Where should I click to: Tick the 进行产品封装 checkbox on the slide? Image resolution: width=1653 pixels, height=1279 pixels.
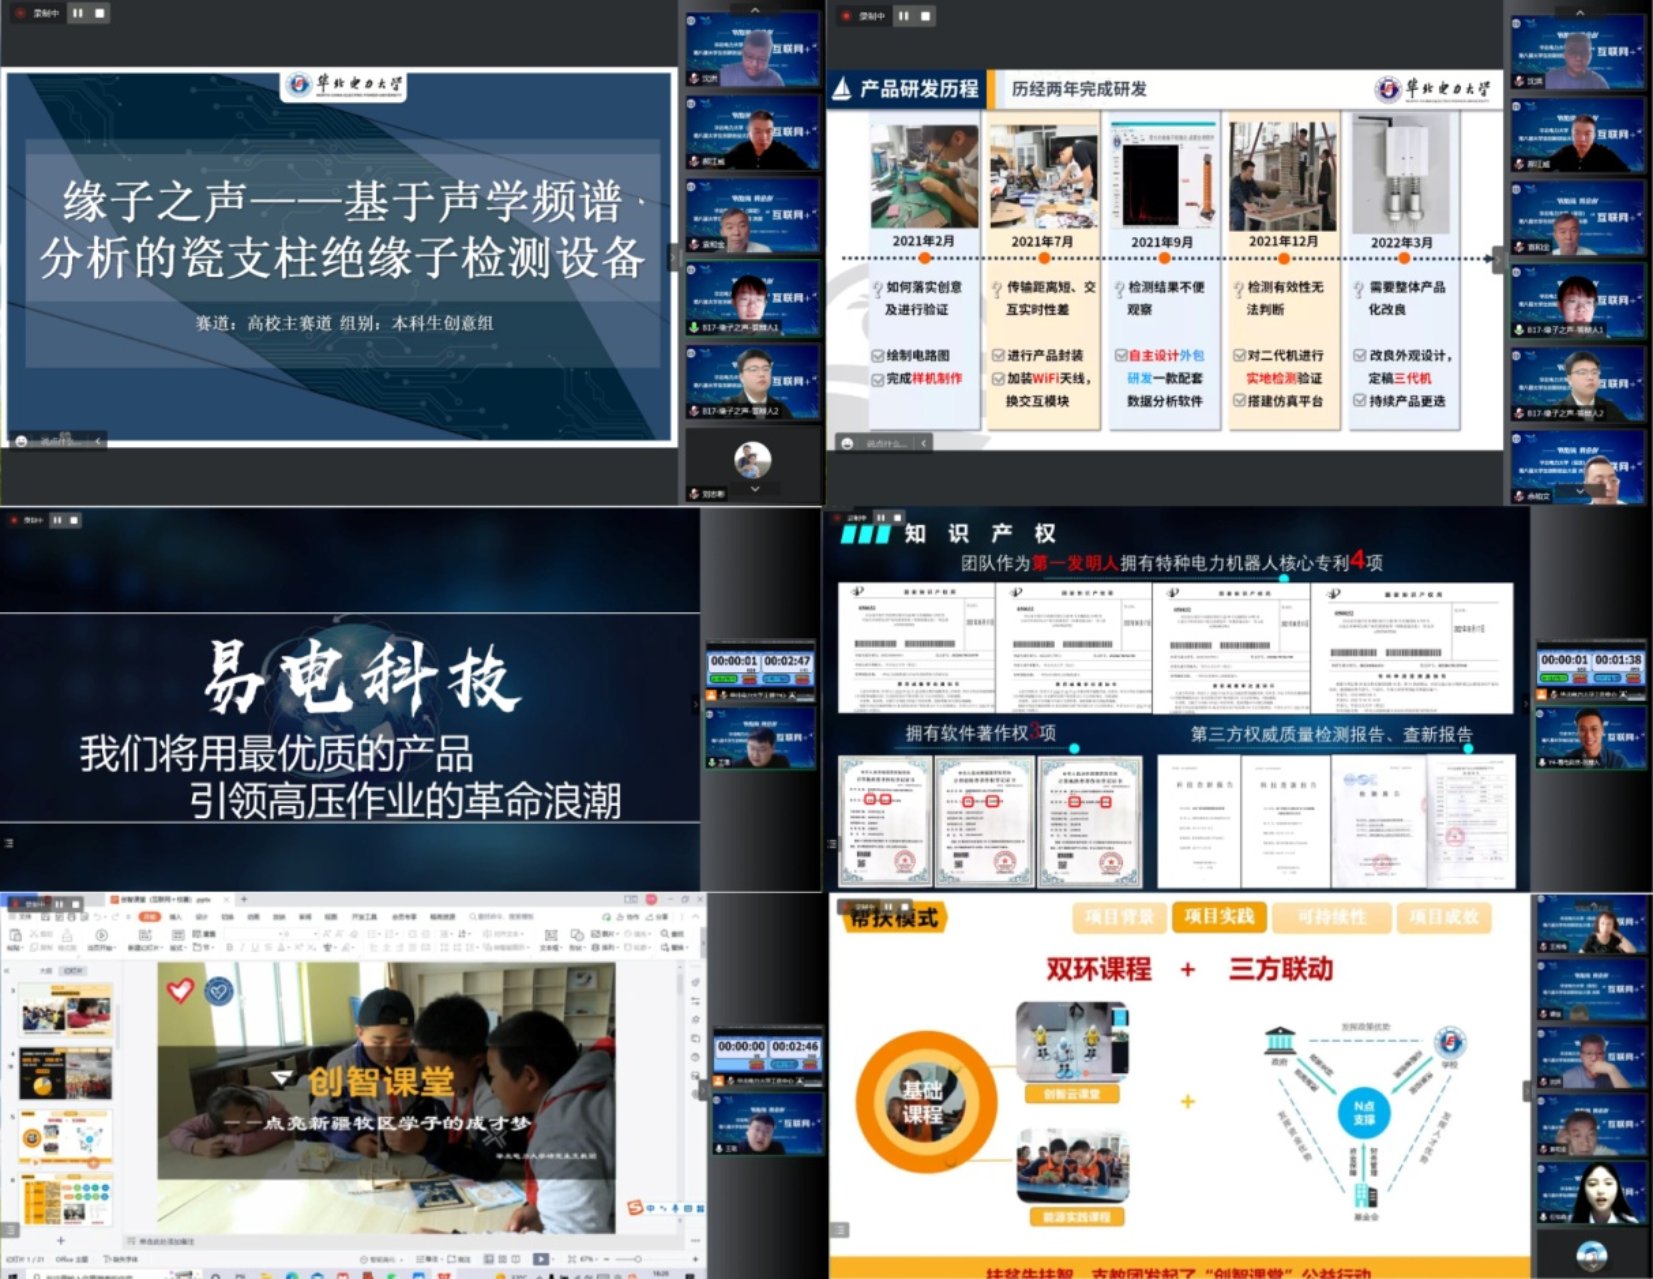pos(998,356)
